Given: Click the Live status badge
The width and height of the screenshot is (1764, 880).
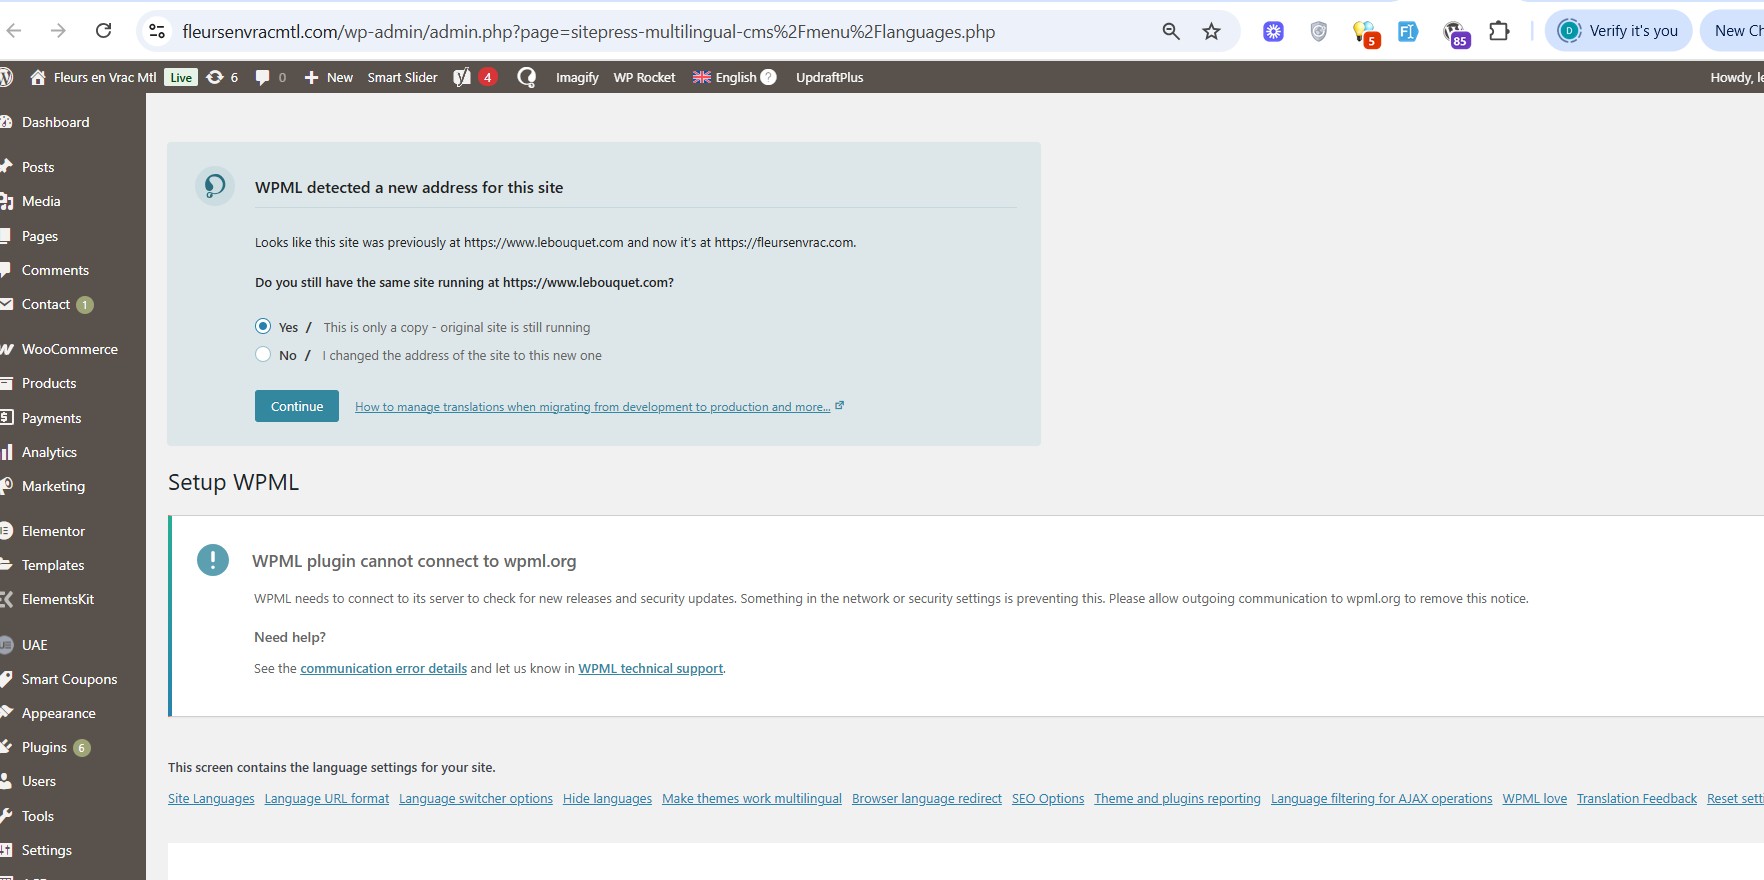Looking at the screenshot, I should coord(181,77).
